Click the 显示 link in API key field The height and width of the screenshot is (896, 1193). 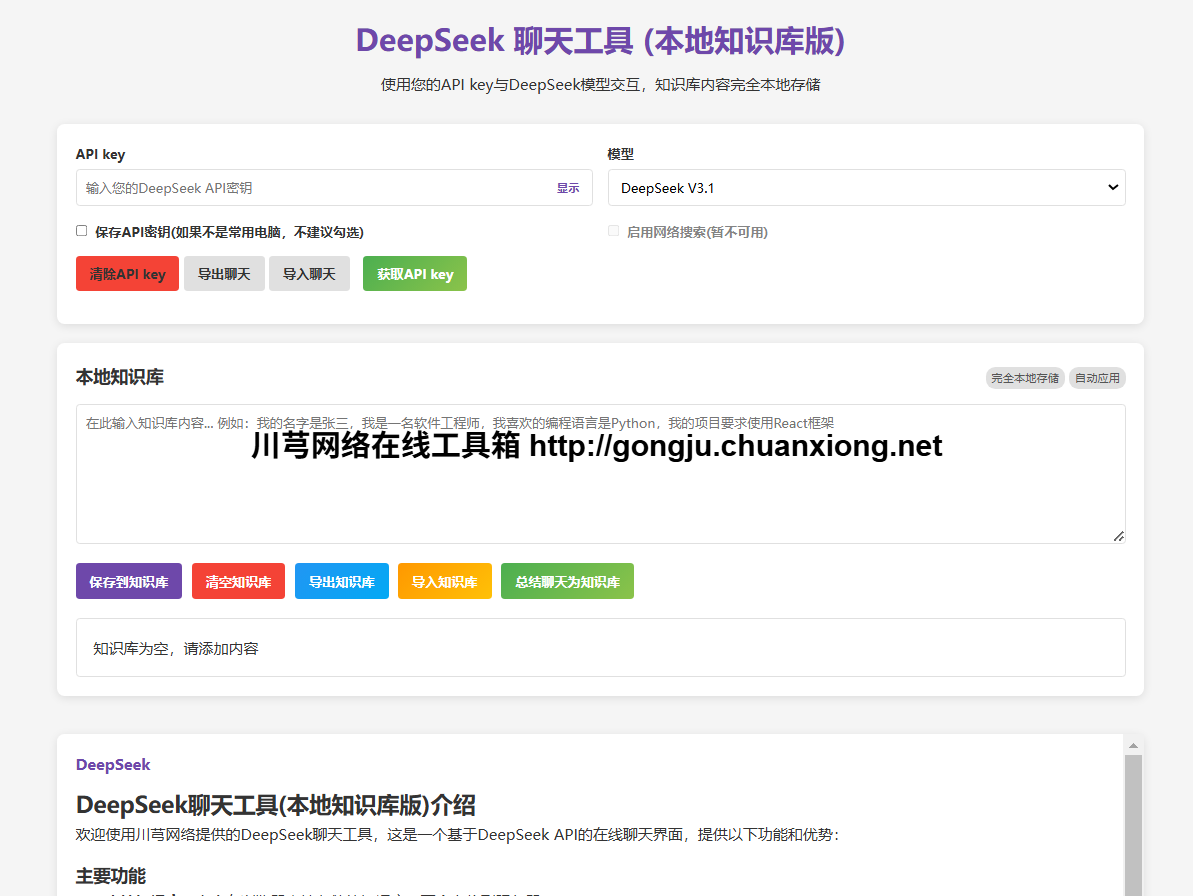click(568, 188)
